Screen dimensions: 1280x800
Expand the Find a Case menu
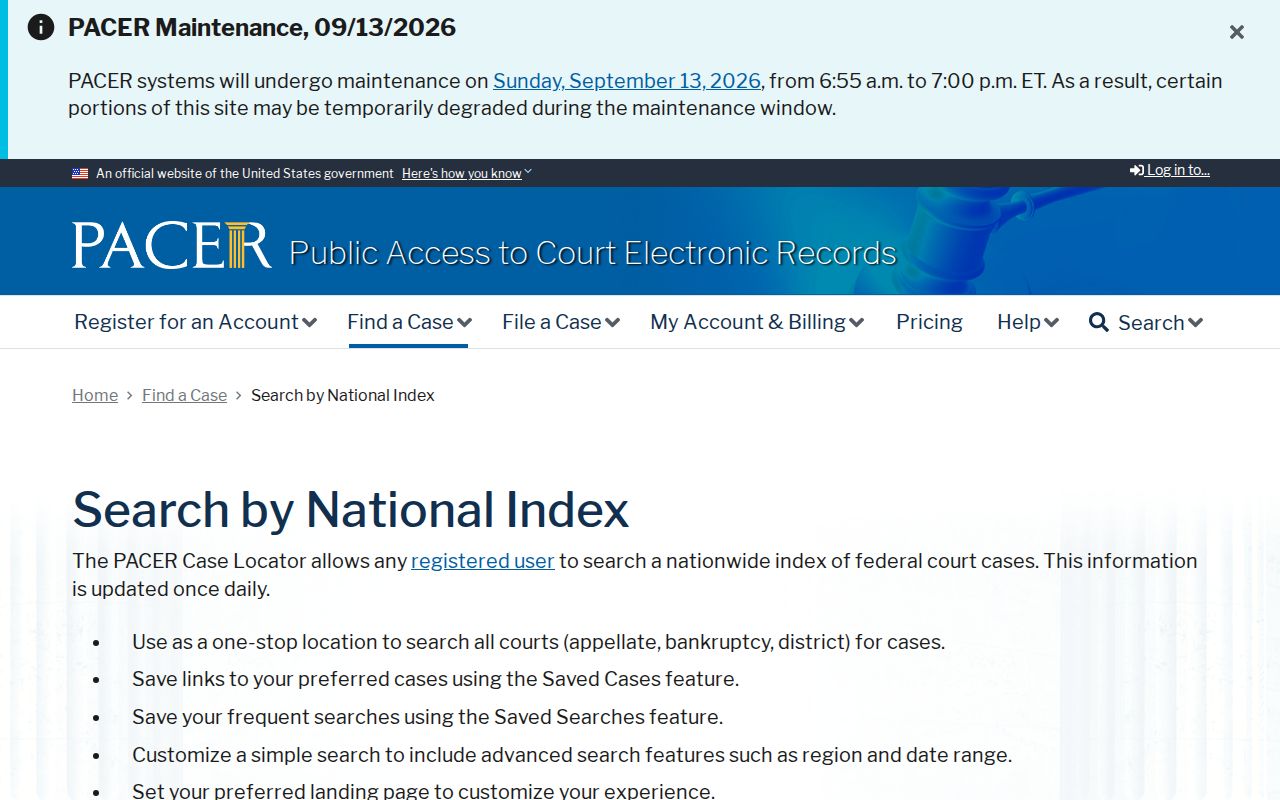[409, 322]
